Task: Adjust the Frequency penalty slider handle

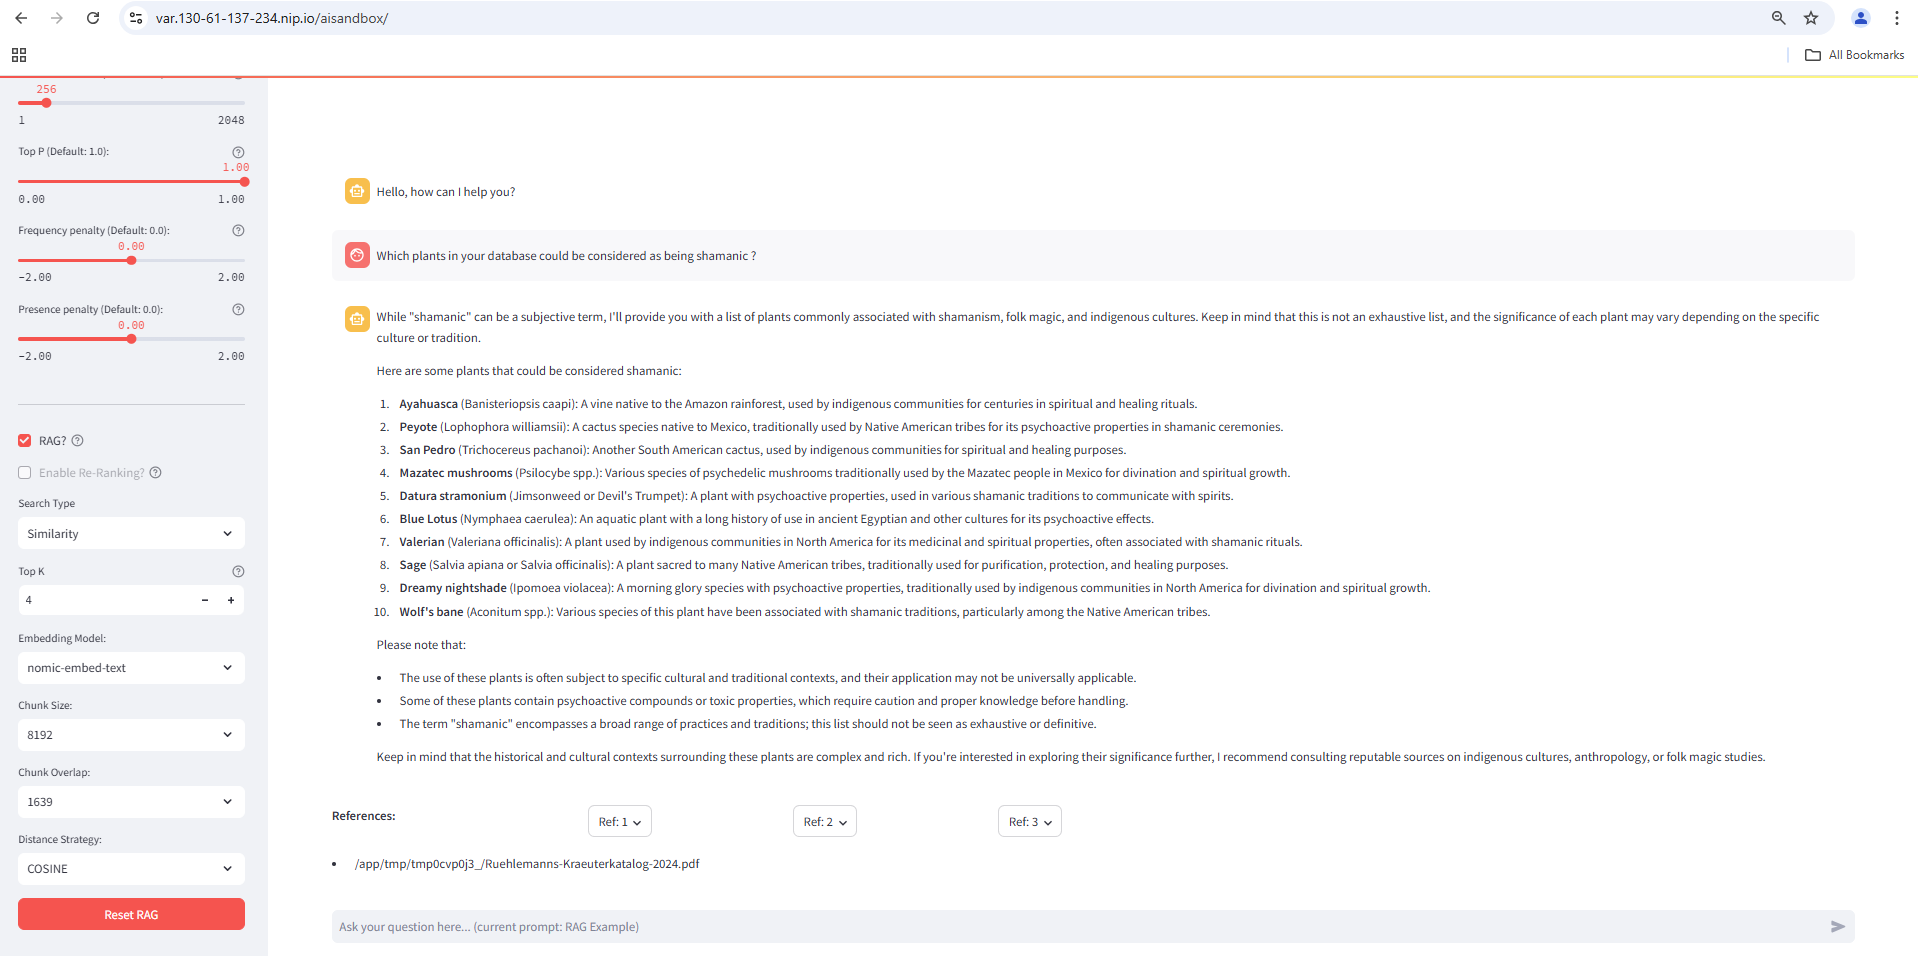Action: 131,261
